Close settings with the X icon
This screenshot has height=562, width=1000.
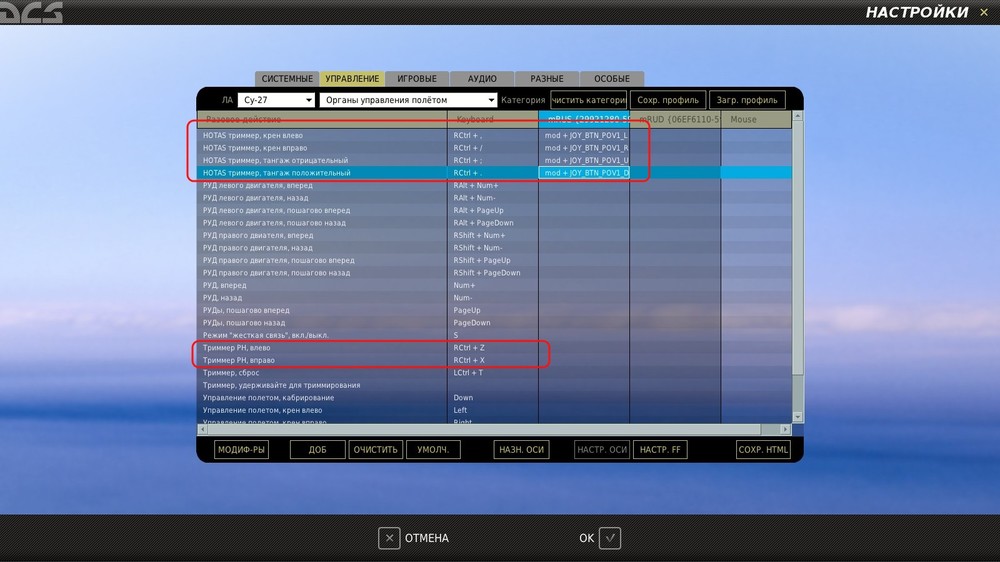click(983, 12)
